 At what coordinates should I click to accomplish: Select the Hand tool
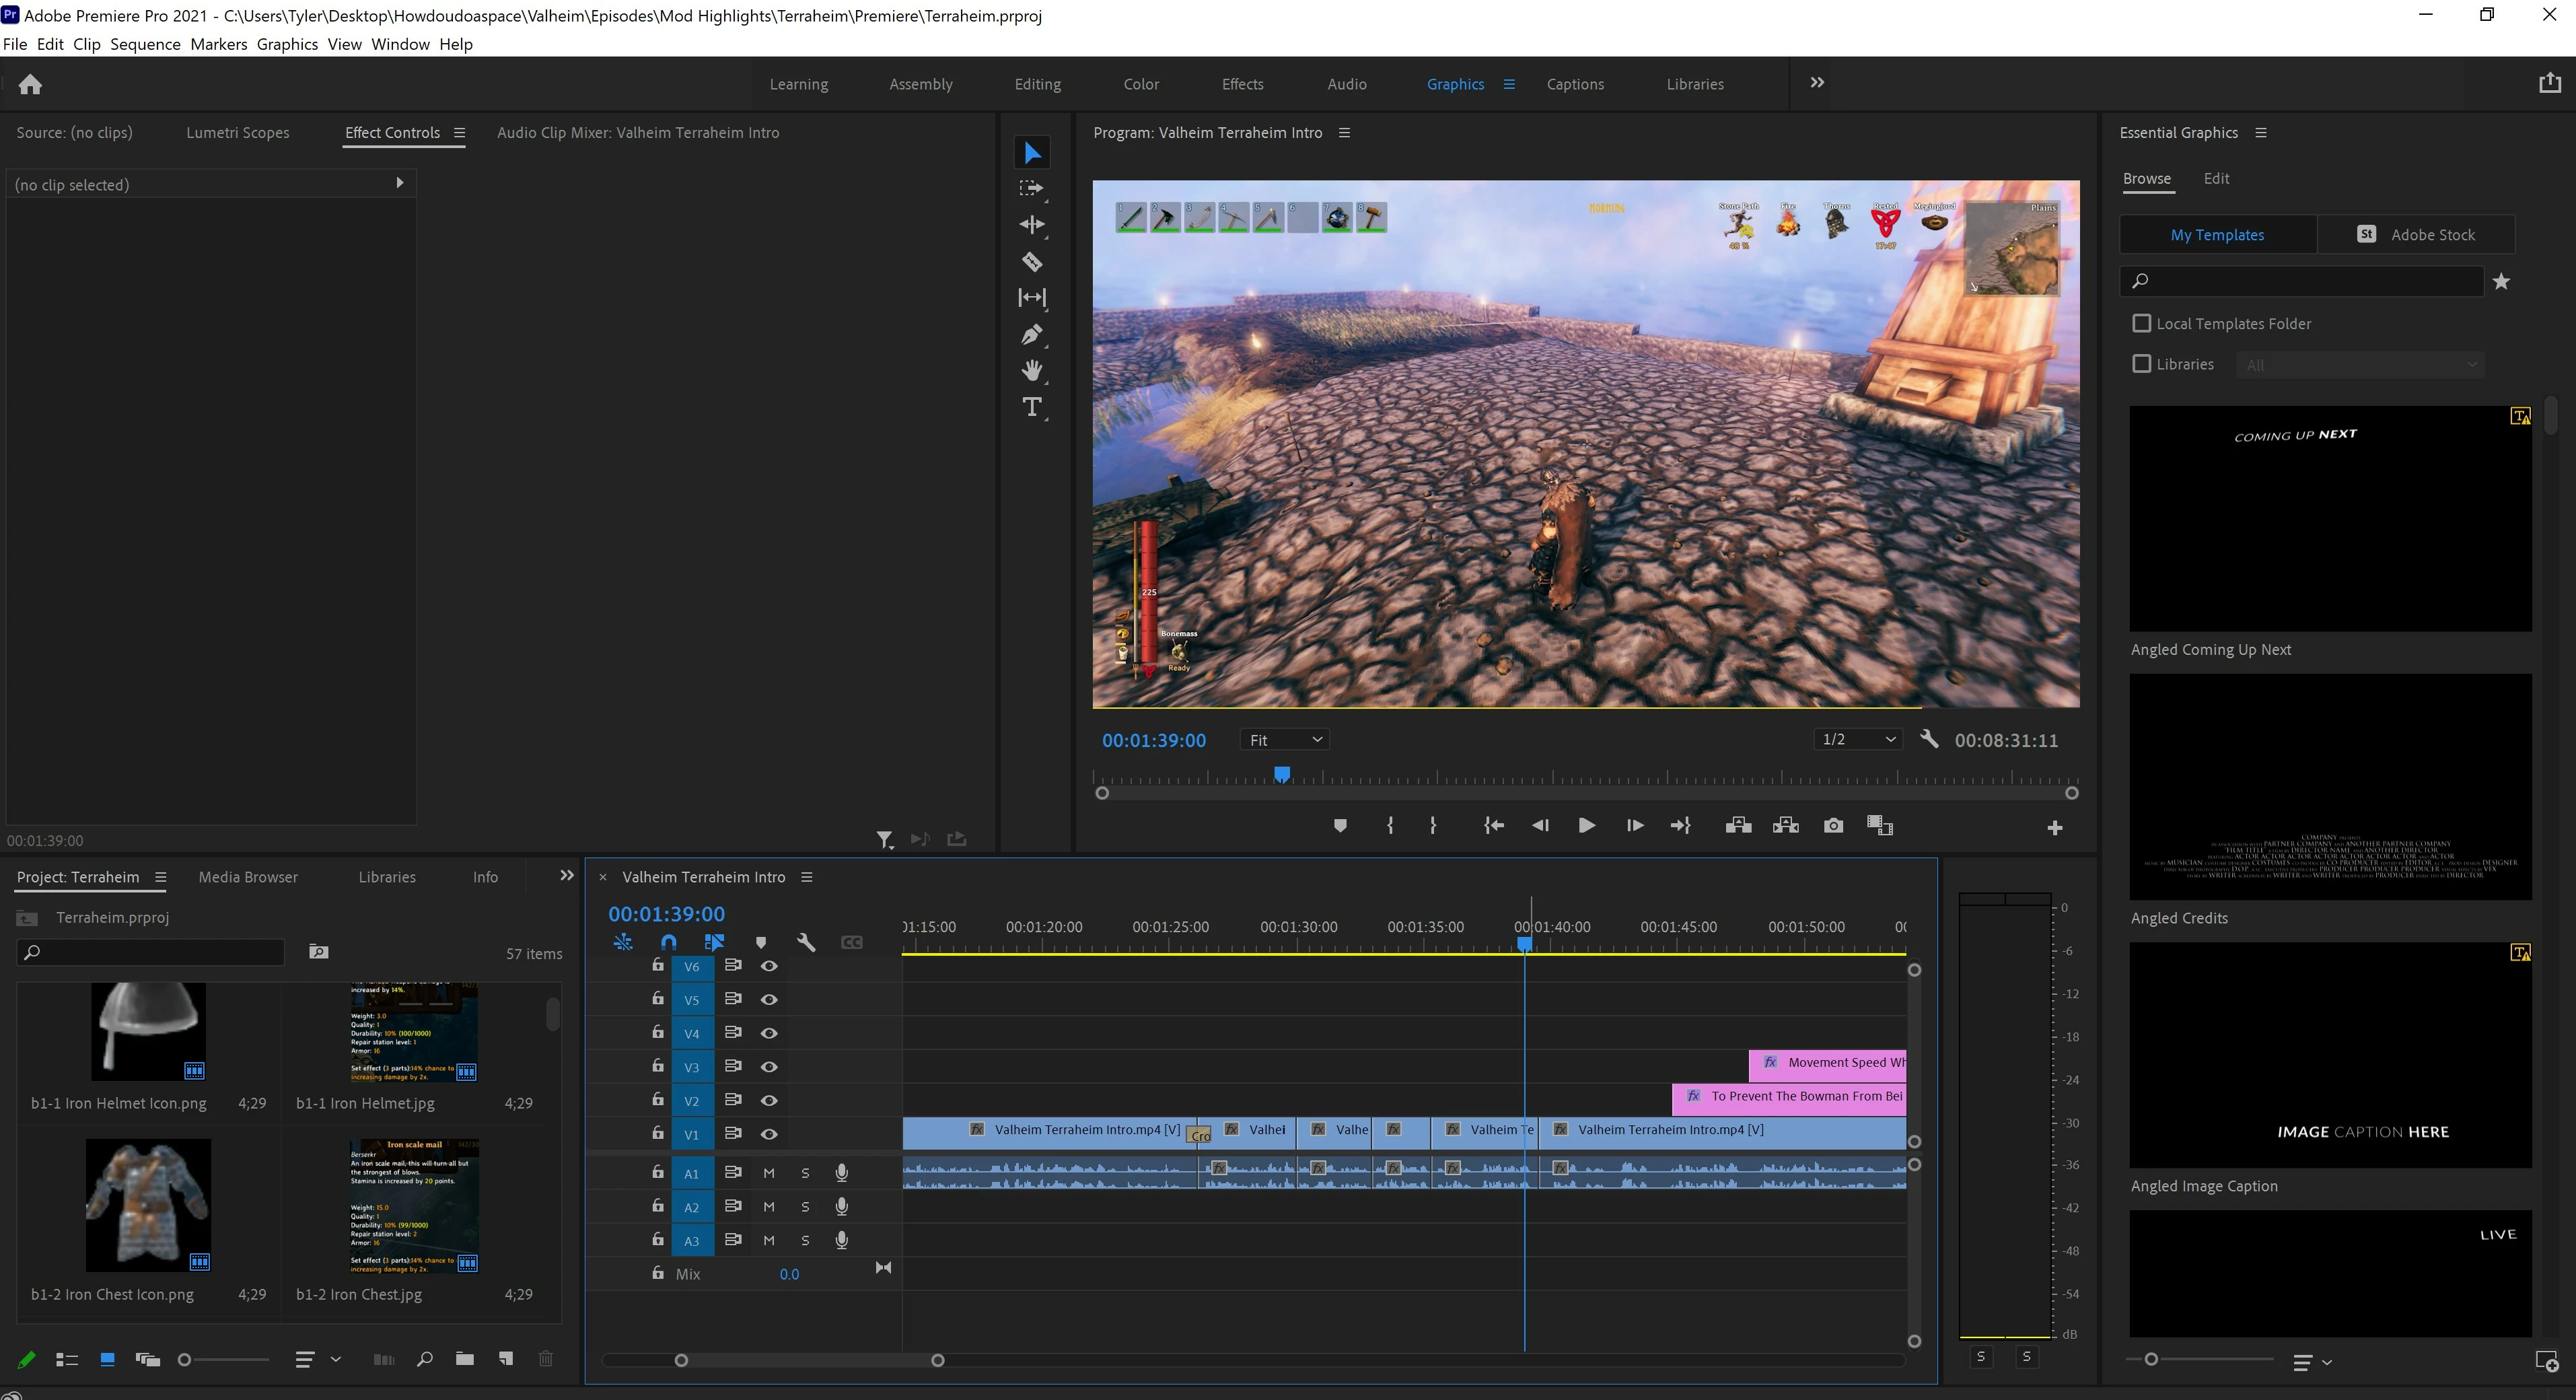tap(1032, 371)
